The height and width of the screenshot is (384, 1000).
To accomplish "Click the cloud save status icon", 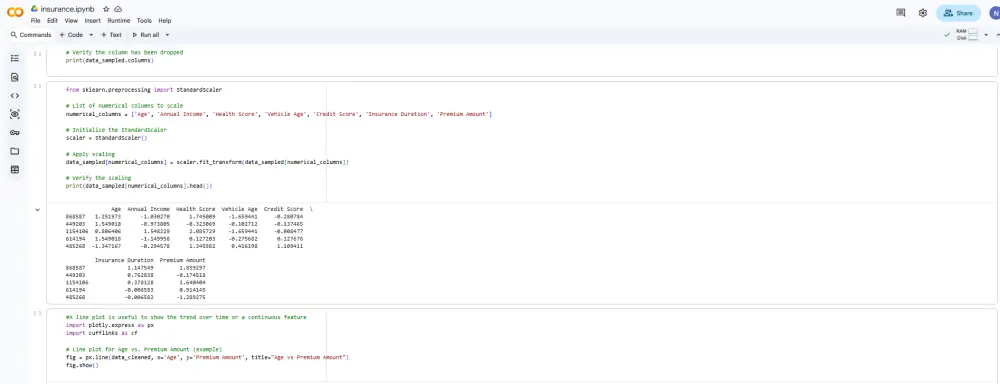I will tap(118, 10).
